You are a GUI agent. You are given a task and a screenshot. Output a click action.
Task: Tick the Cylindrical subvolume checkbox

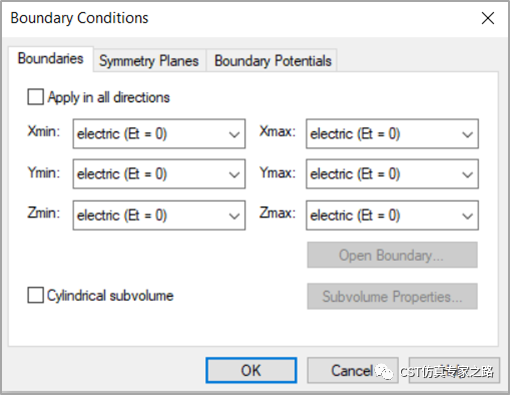(x=35, y=295)
